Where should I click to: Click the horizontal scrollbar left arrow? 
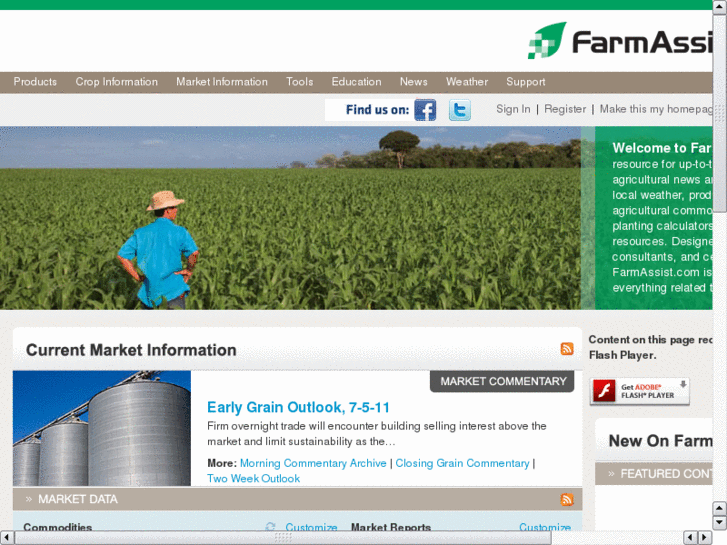[6, 538]
